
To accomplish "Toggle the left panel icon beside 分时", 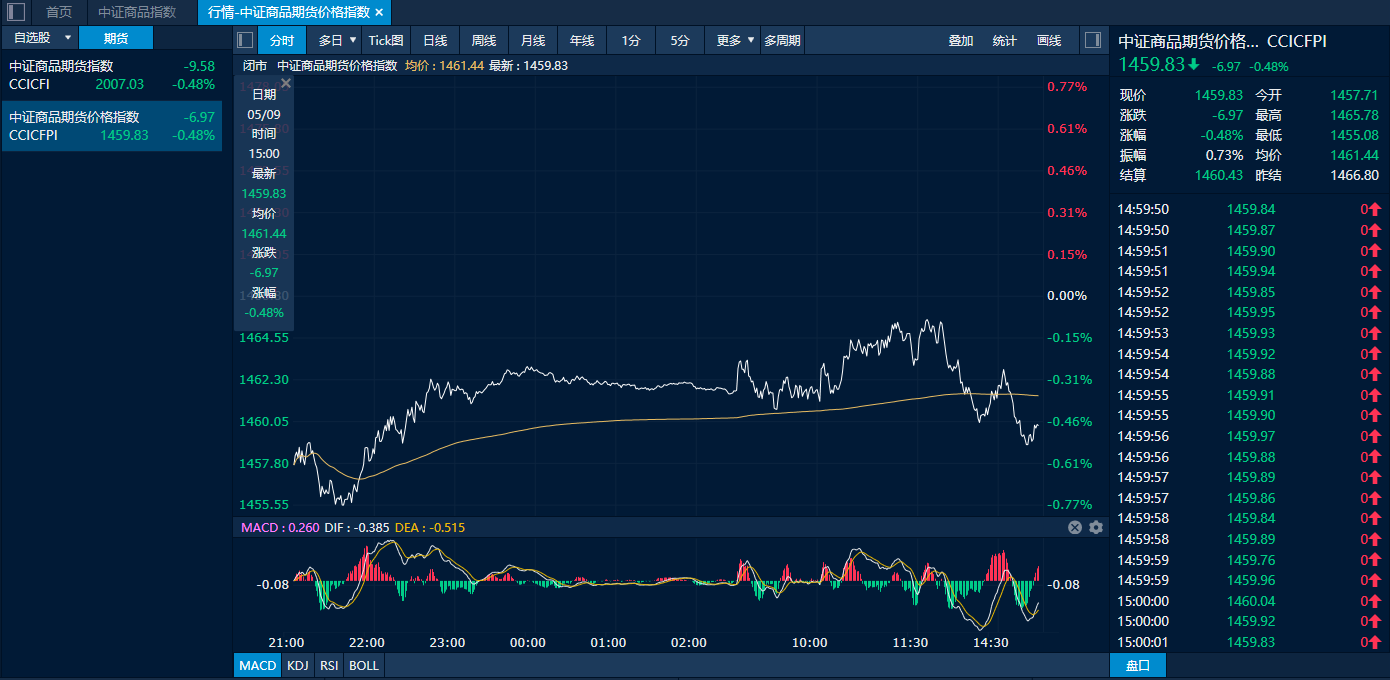I will pos(245,40).
